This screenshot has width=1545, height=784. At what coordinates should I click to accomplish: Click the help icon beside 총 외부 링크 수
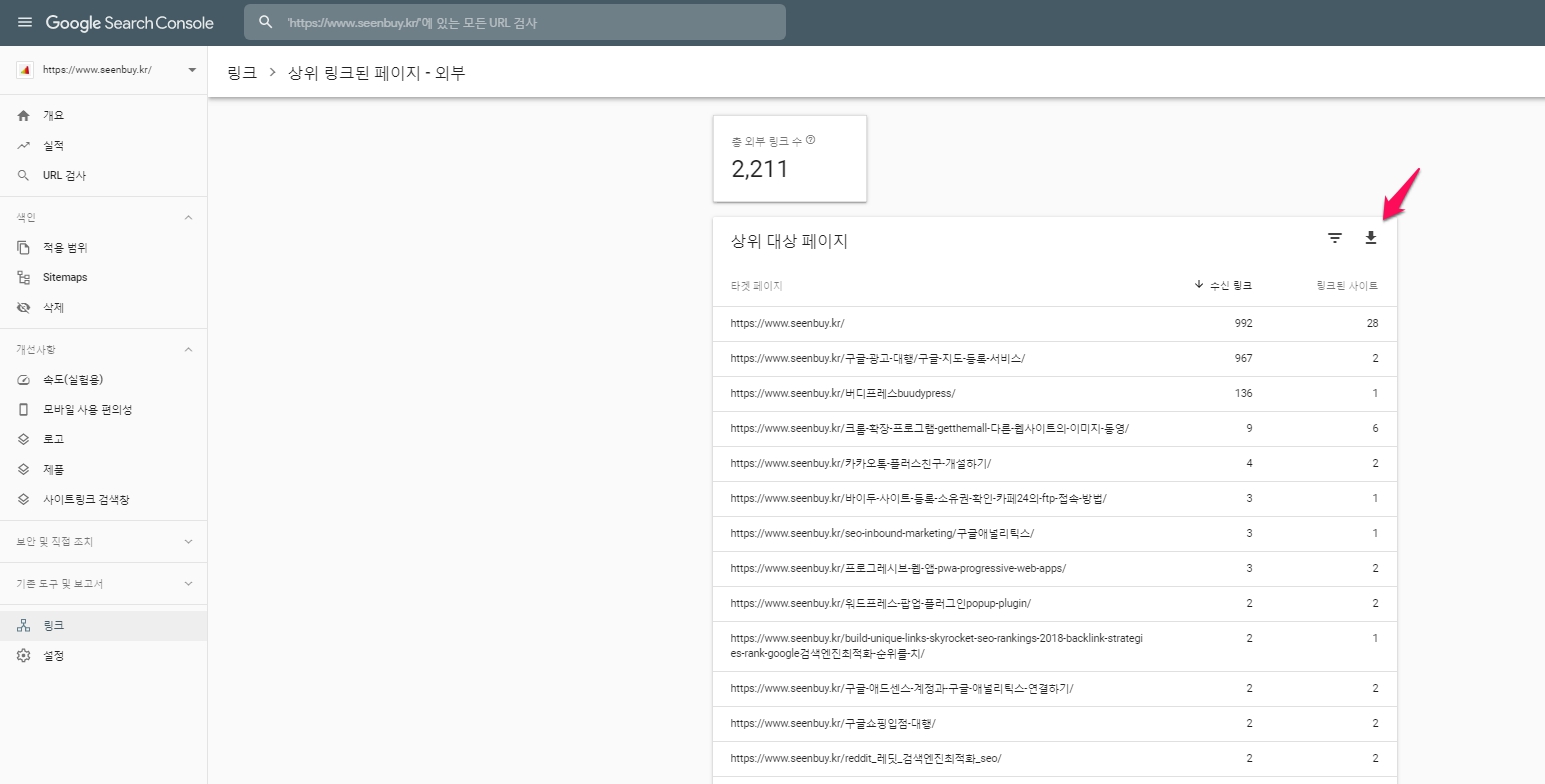click(810, 140)
